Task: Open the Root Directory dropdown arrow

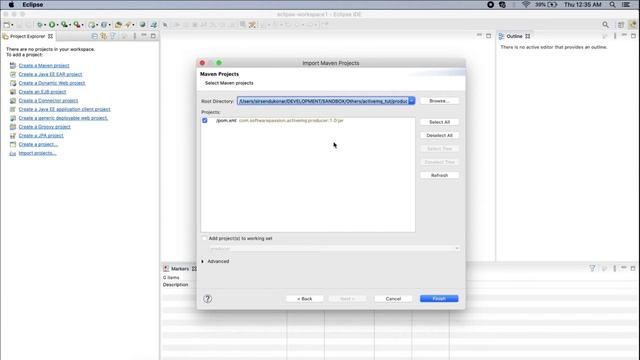Action: (x=411, y=101)
